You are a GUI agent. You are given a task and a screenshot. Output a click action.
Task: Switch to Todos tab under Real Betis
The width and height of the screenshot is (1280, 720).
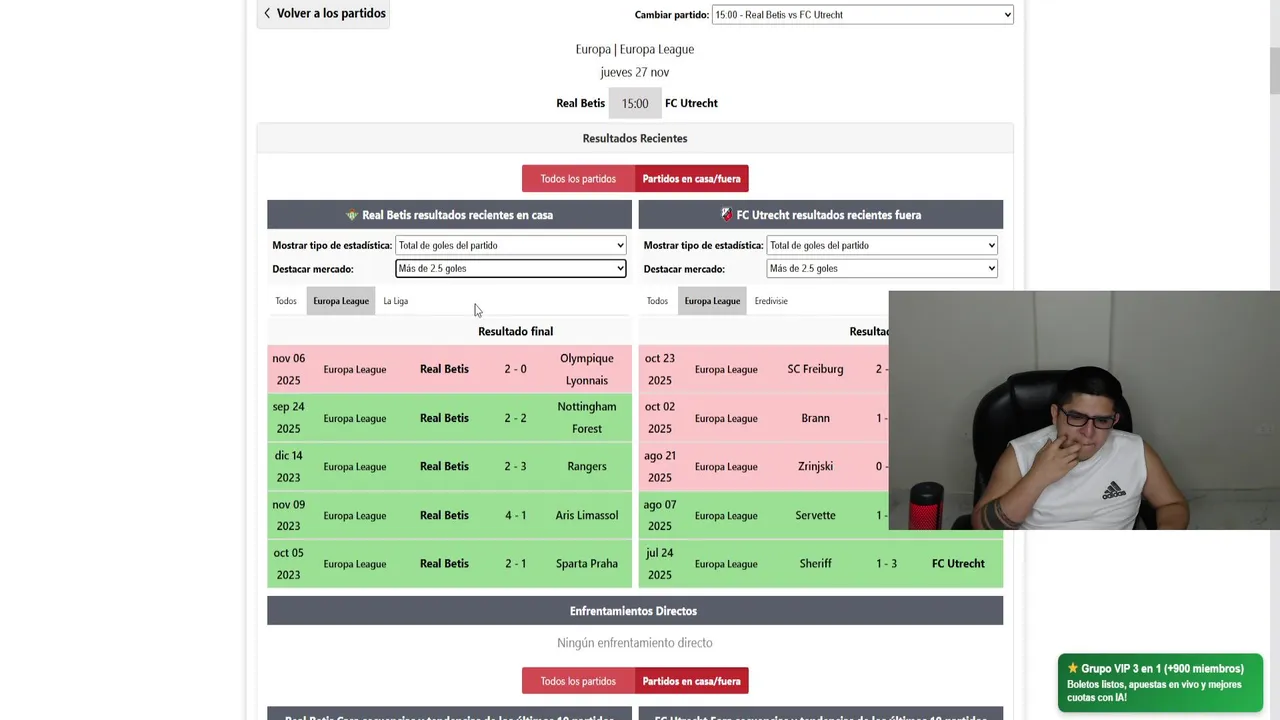[x=286, y=301]
